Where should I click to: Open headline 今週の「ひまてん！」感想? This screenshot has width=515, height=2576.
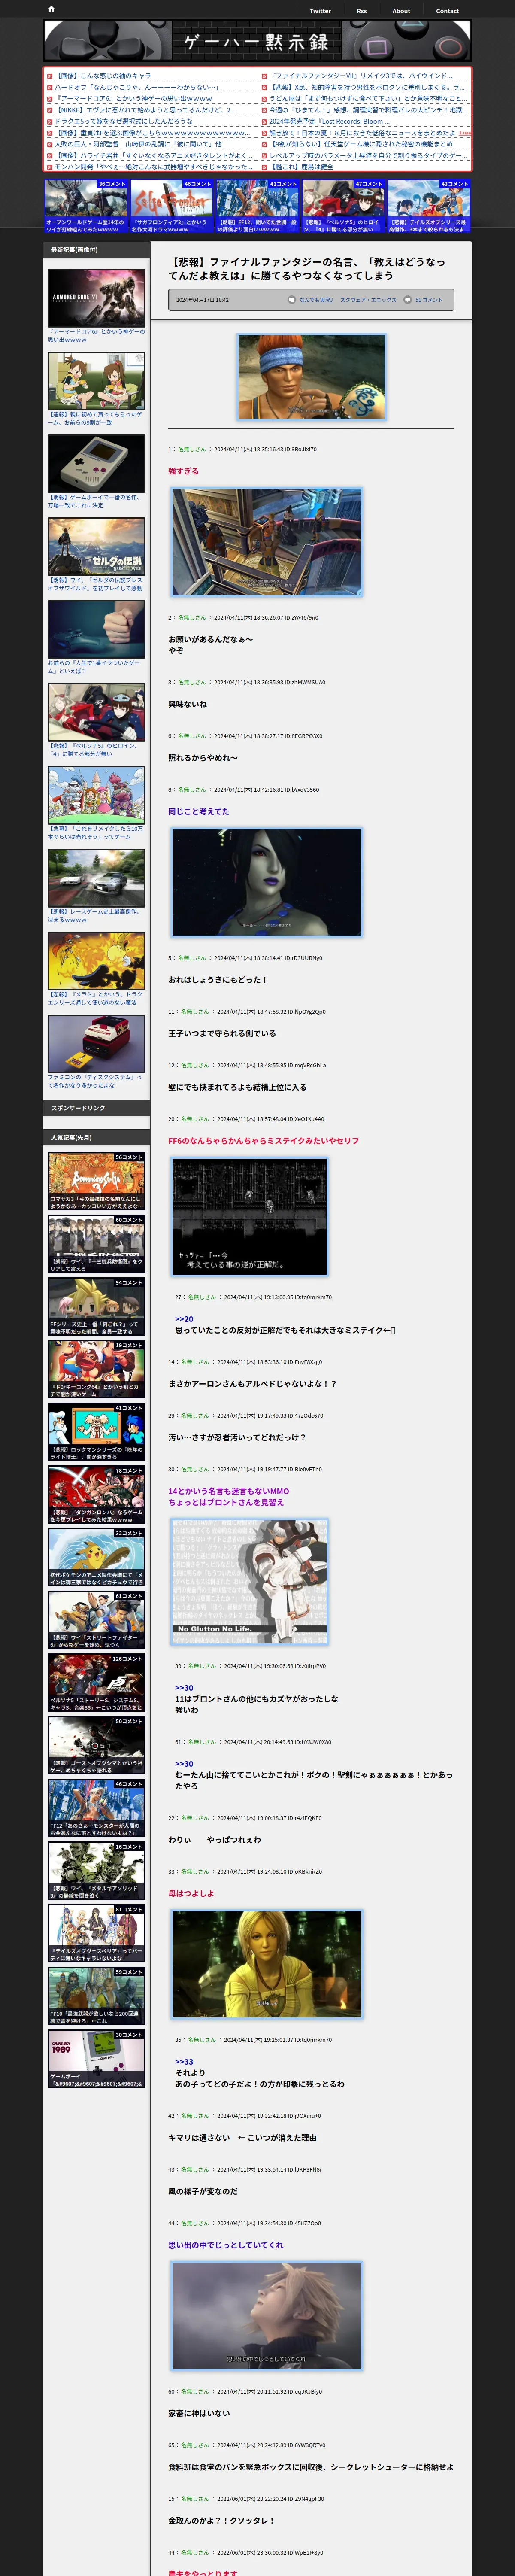point(368,110)
